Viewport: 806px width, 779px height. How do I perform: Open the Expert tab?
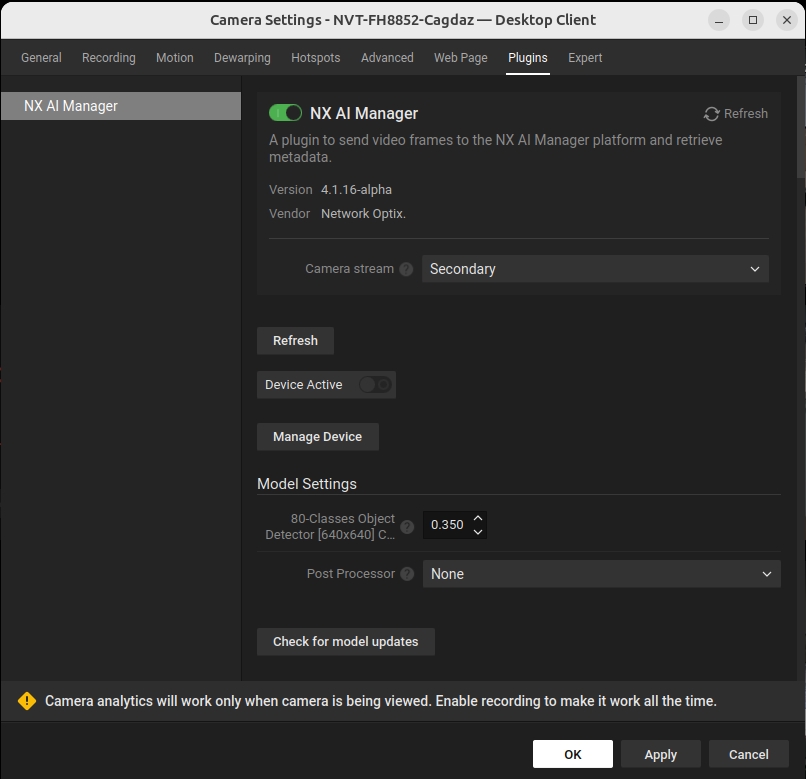(585, 58)
